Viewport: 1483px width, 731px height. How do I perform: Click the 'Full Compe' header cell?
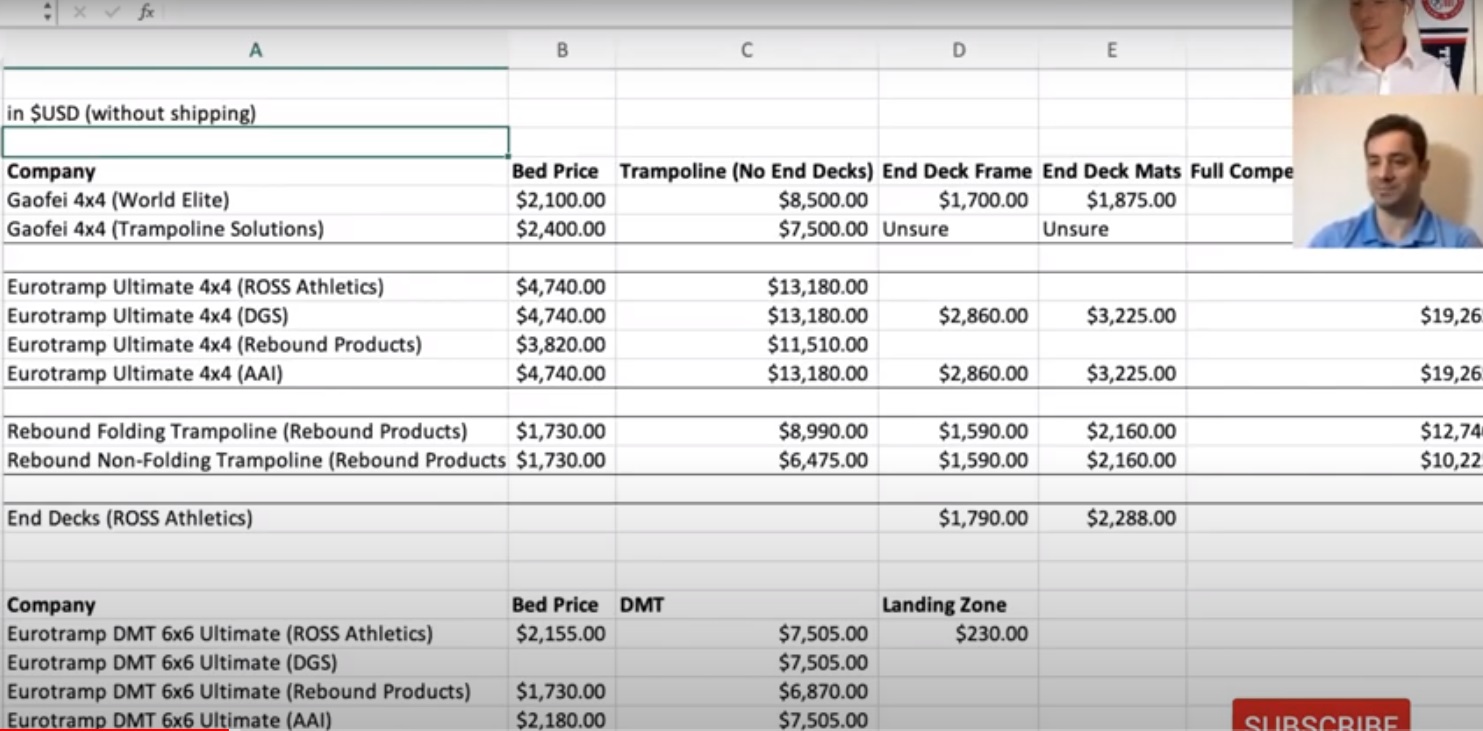click(x=1240, y=171)
